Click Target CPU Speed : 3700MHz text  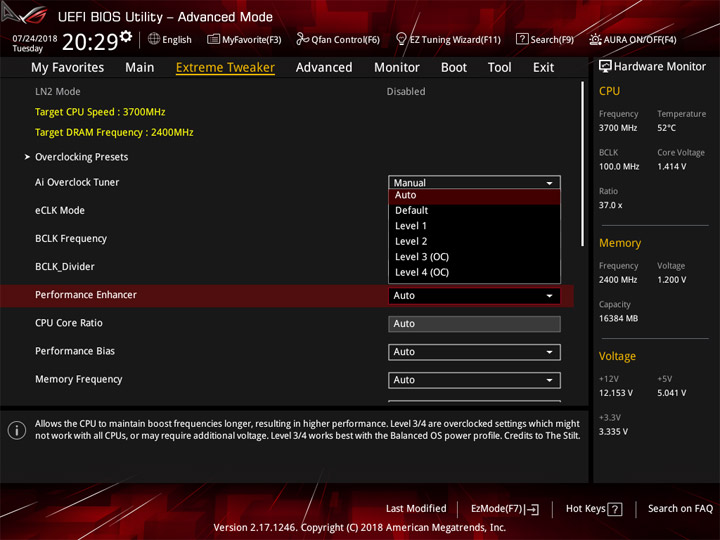100,112
